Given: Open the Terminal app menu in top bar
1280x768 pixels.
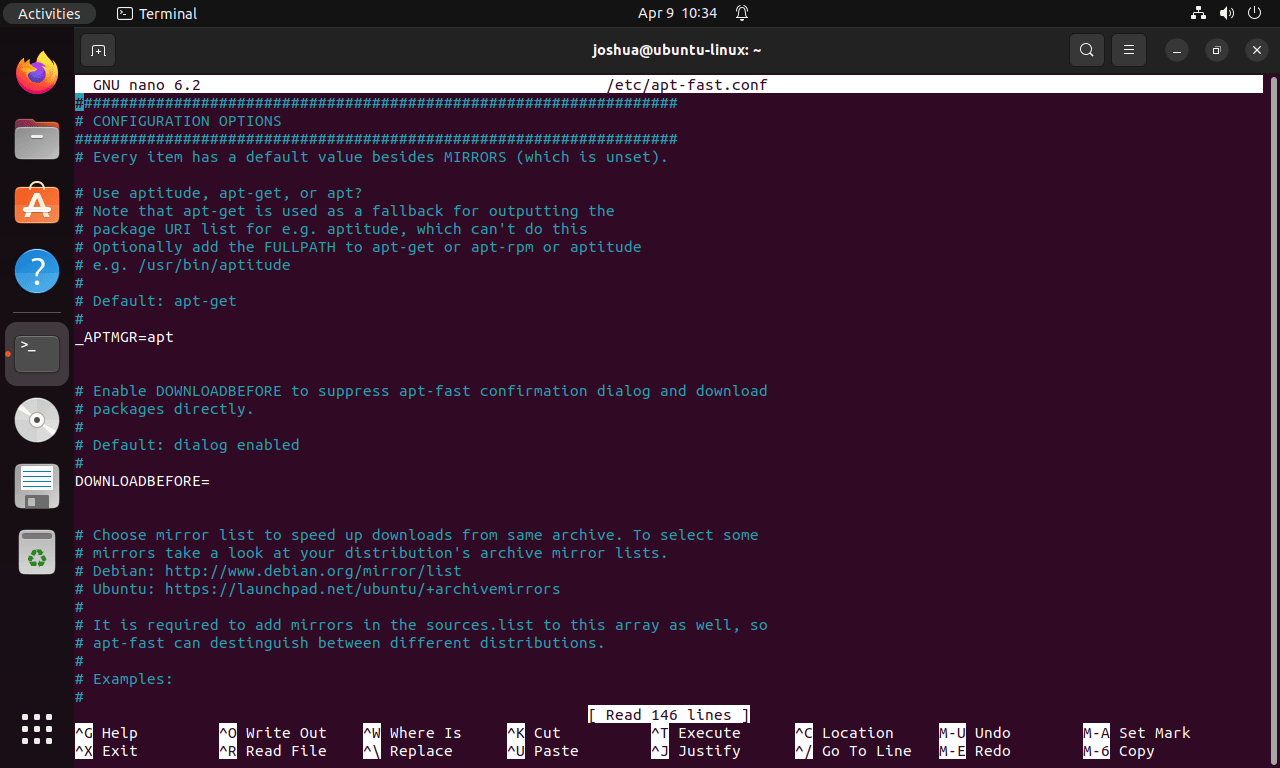Looking at the screenshot, I should point(157,14).
